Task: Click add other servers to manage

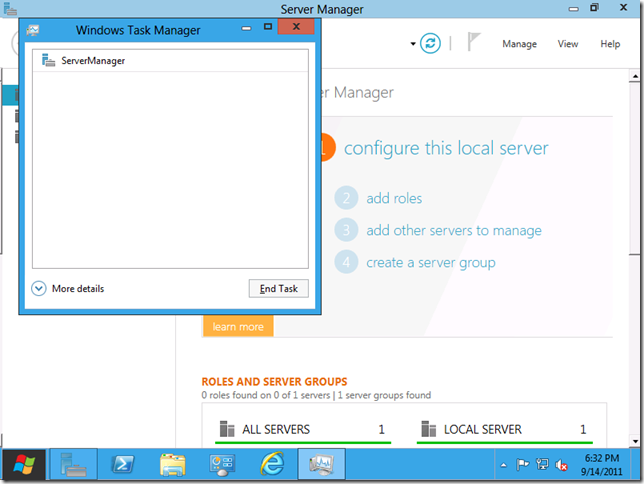Action: point(453,230)
